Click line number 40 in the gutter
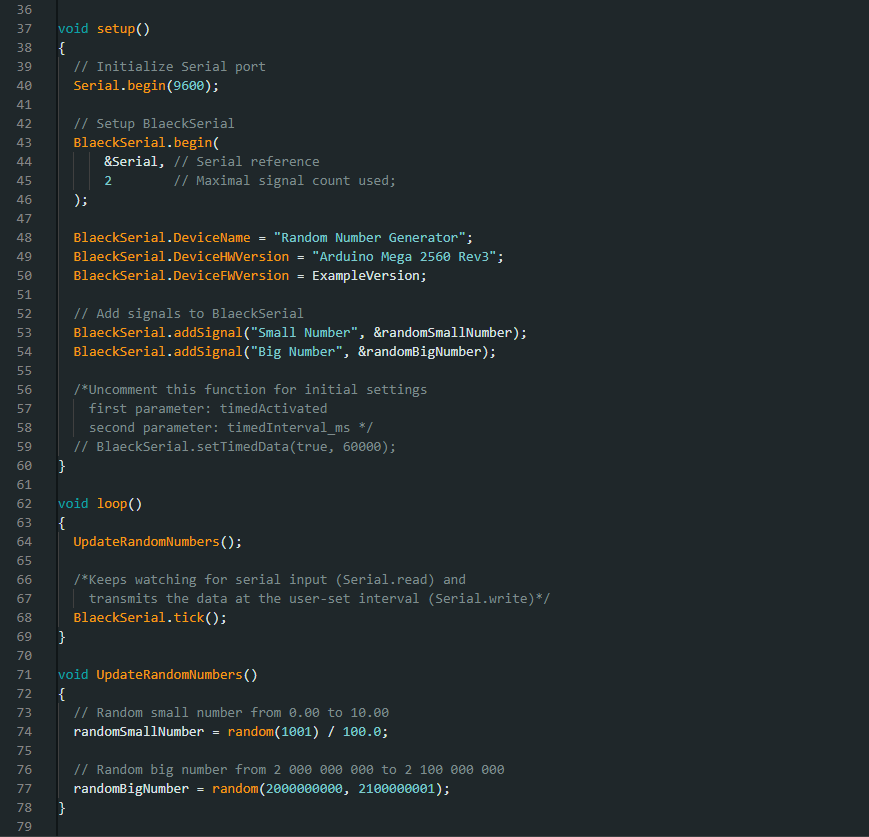The width and height of the screenshot is (869, 837). [x=23, y=85]
